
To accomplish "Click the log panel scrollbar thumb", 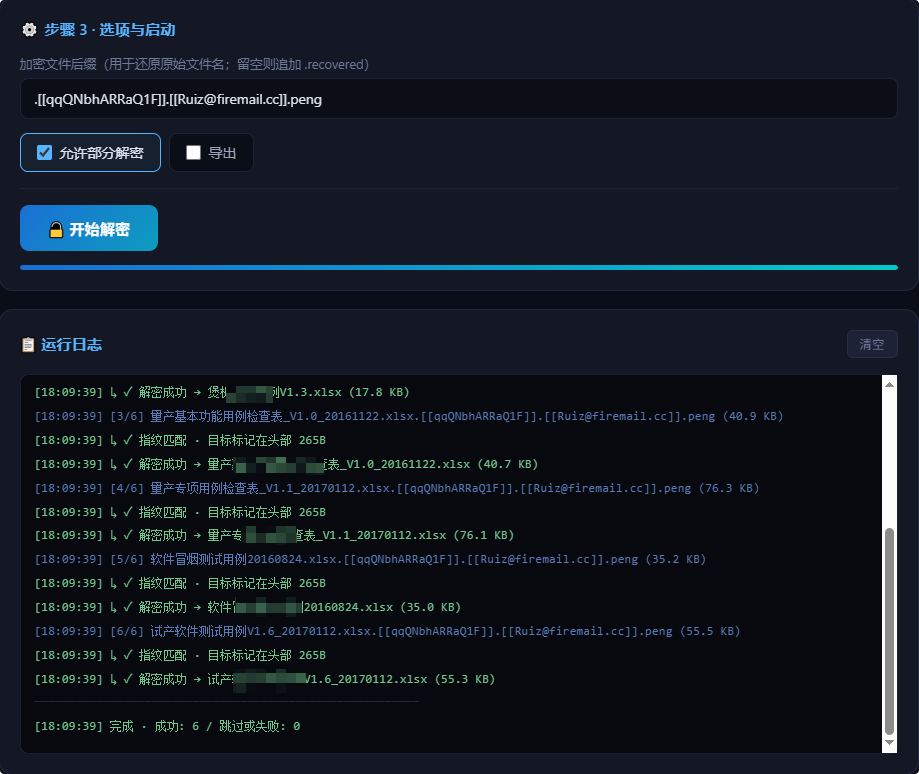I will click(889, 630).
